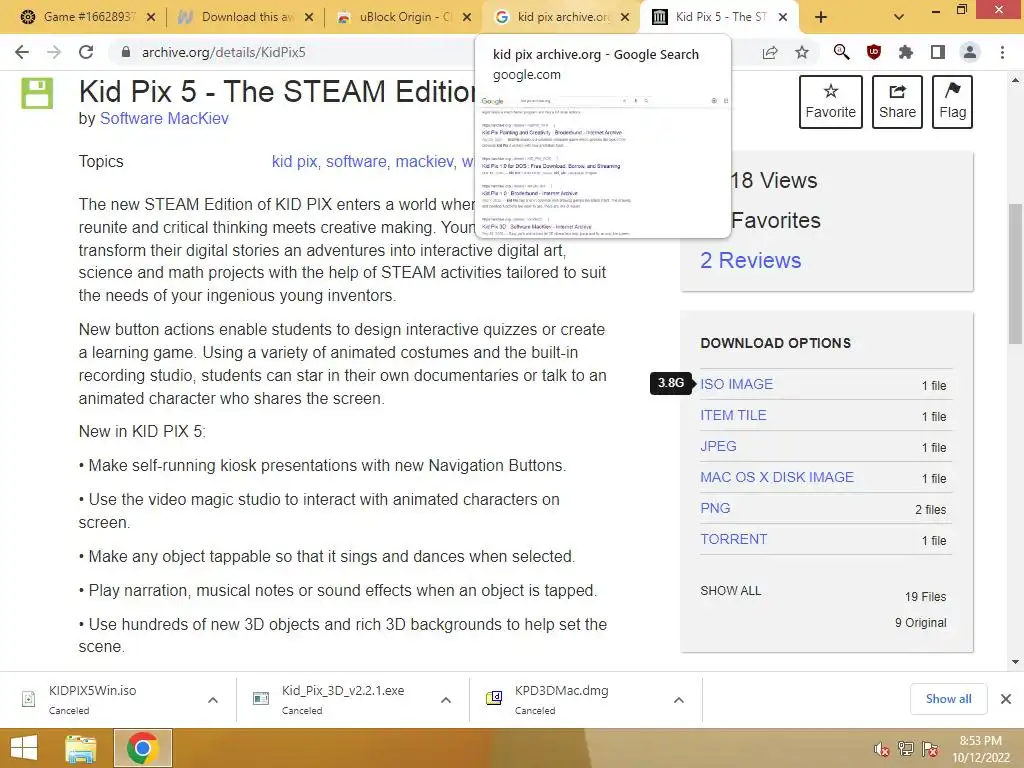Viewport: 1024px width, 768px height.
Task: Expand KIDPIX5Win.iso download options chevron
Action: click(213, 700)
